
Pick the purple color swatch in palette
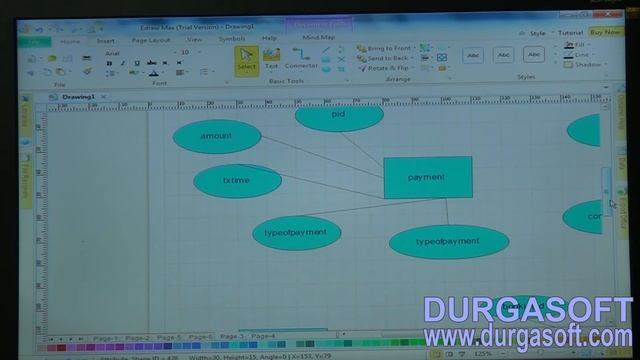click(x=119, y=347)
